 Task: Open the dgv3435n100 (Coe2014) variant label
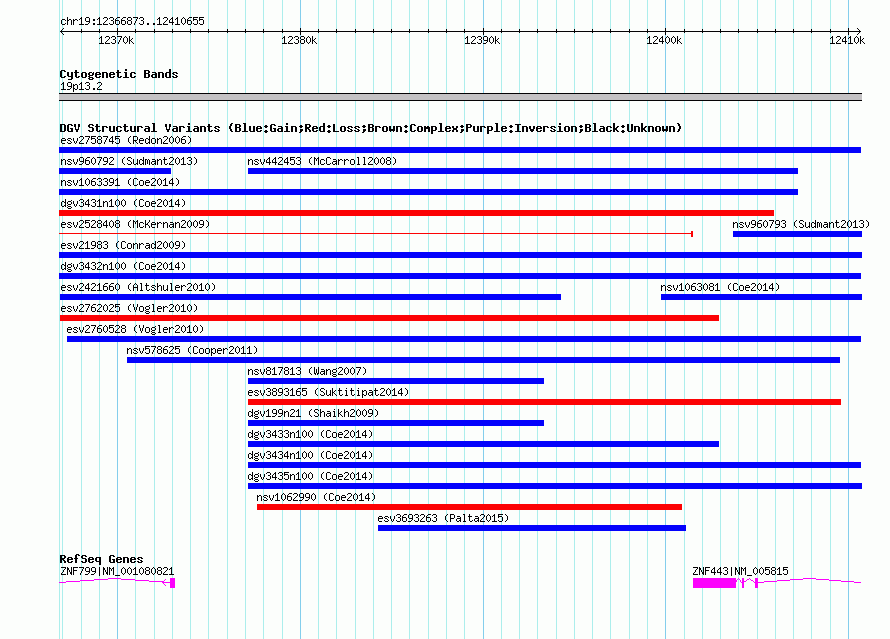pos(310,476)
